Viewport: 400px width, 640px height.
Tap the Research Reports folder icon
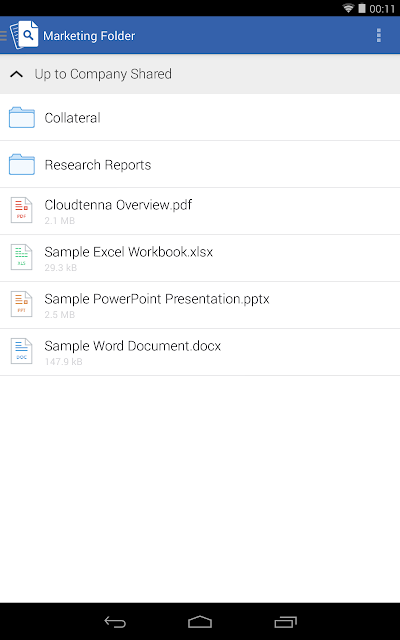tap(22, 164)
